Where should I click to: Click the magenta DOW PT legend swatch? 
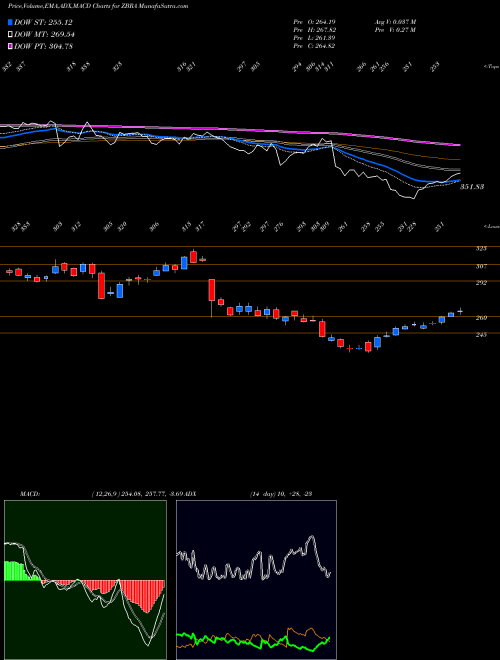click(10, 46)
